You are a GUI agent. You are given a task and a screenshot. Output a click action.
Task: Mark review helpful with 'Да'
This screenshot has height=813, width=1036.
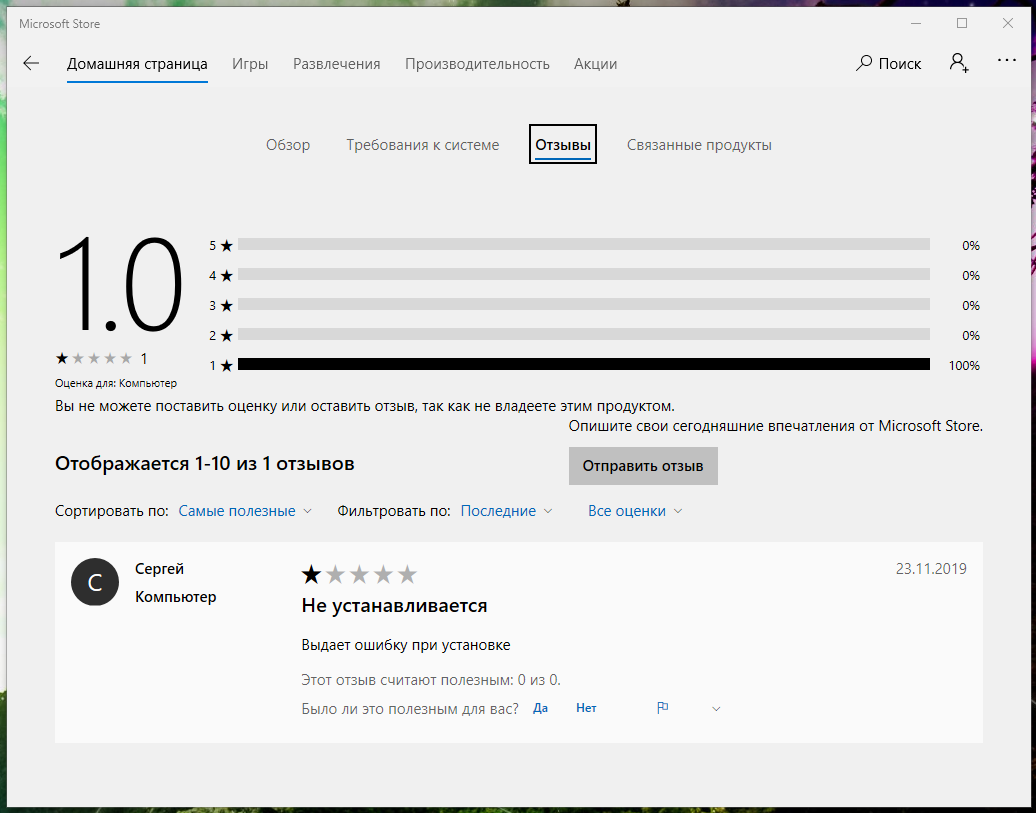(x=540, y=708)
